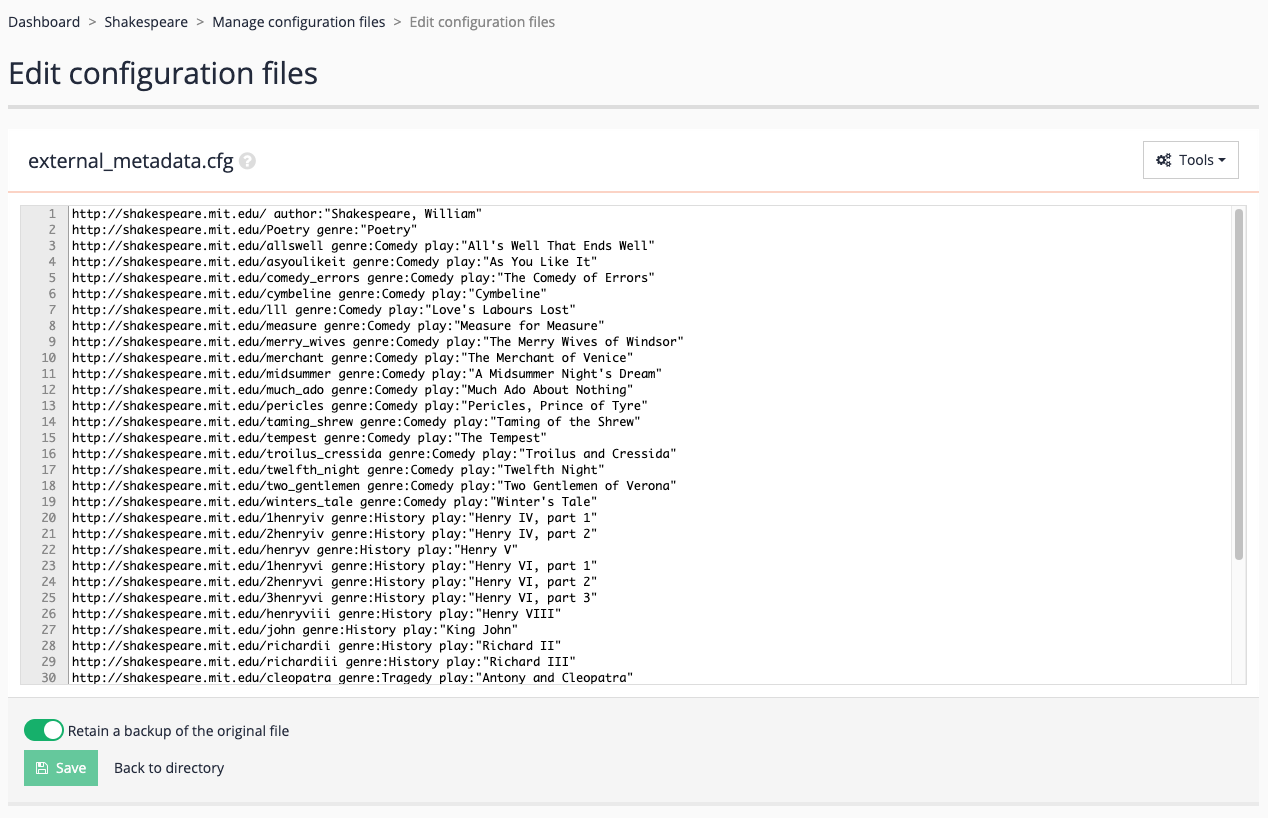Click the "Twelfth Night" configuration line
Image resolution: width=1268 pixels, height=818 pixels.
tap(338, 470)
